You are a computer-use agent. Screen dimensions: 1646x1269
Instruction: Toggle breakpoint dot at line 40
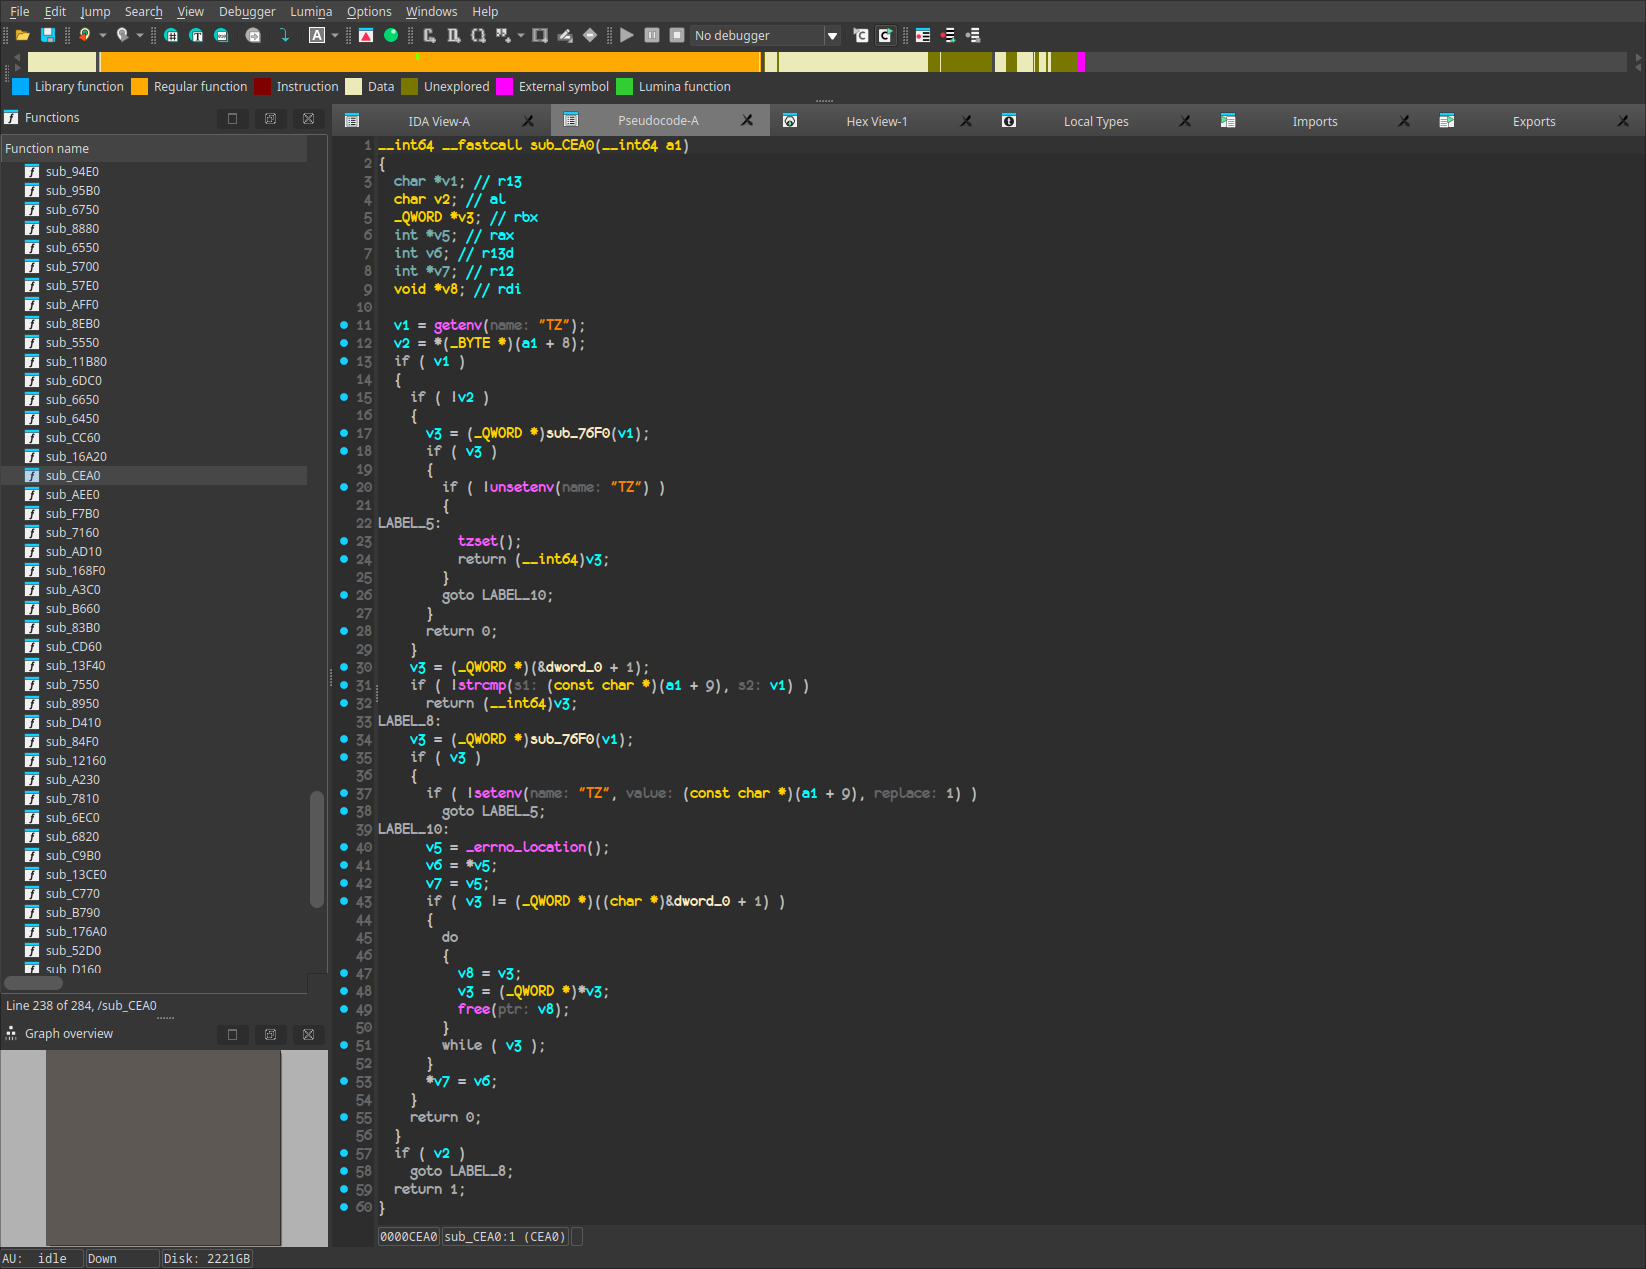tap(344, 847)
